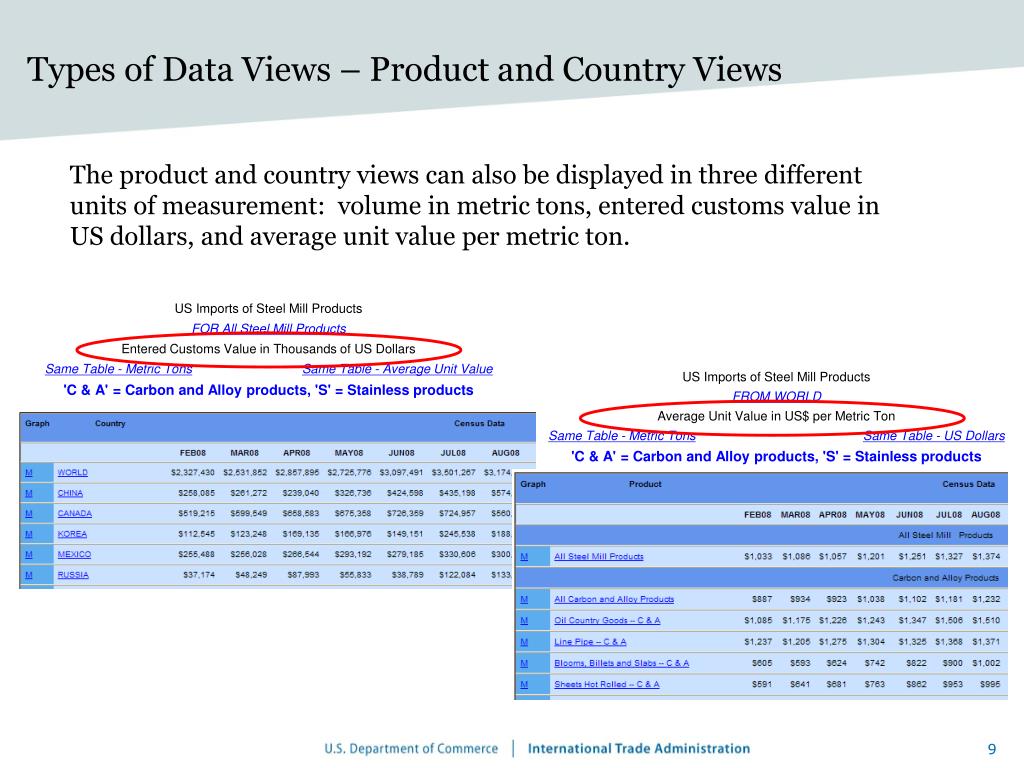Select WORLD FEB08 value $2,327,430
1024x768 pixels.
193,472
